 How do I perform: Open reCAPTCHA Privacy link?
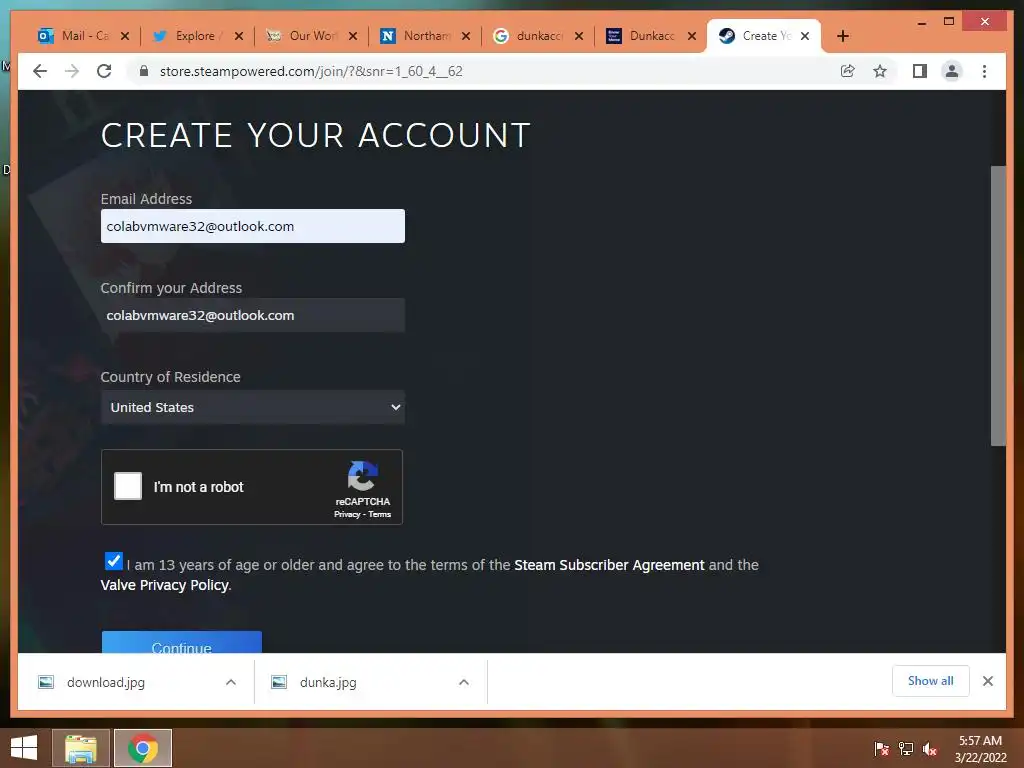tap(347, 515)
